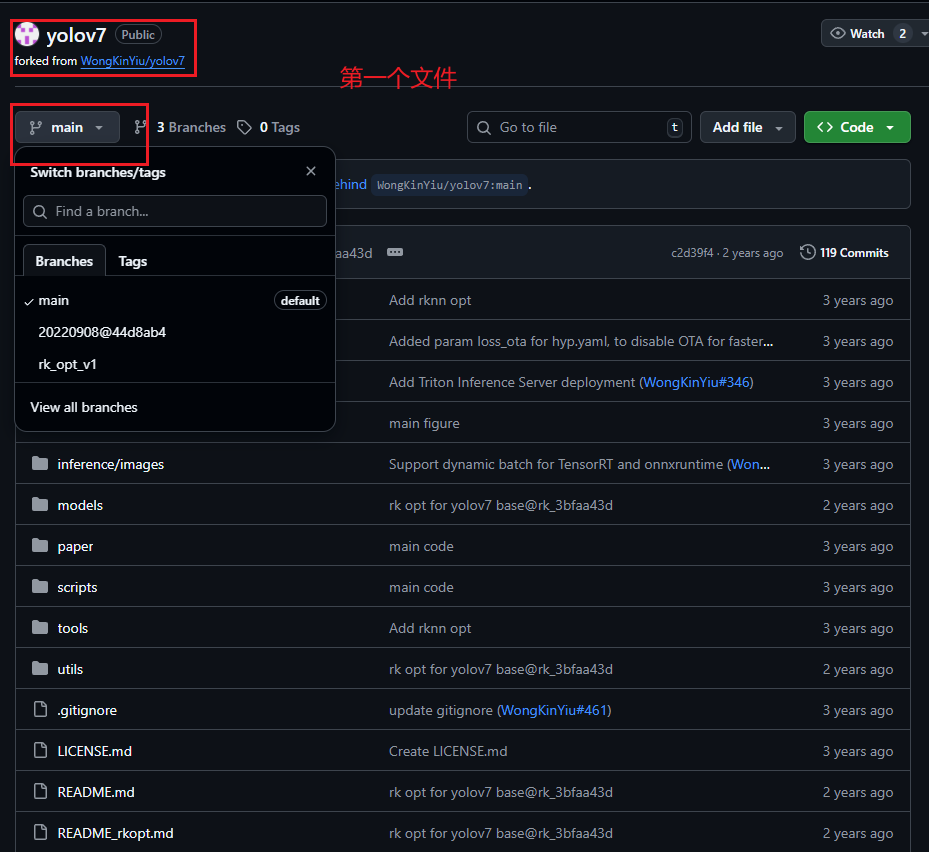Click 'update gitignore' commit message
Screen dimensions: 929x852
click(441, 710)
